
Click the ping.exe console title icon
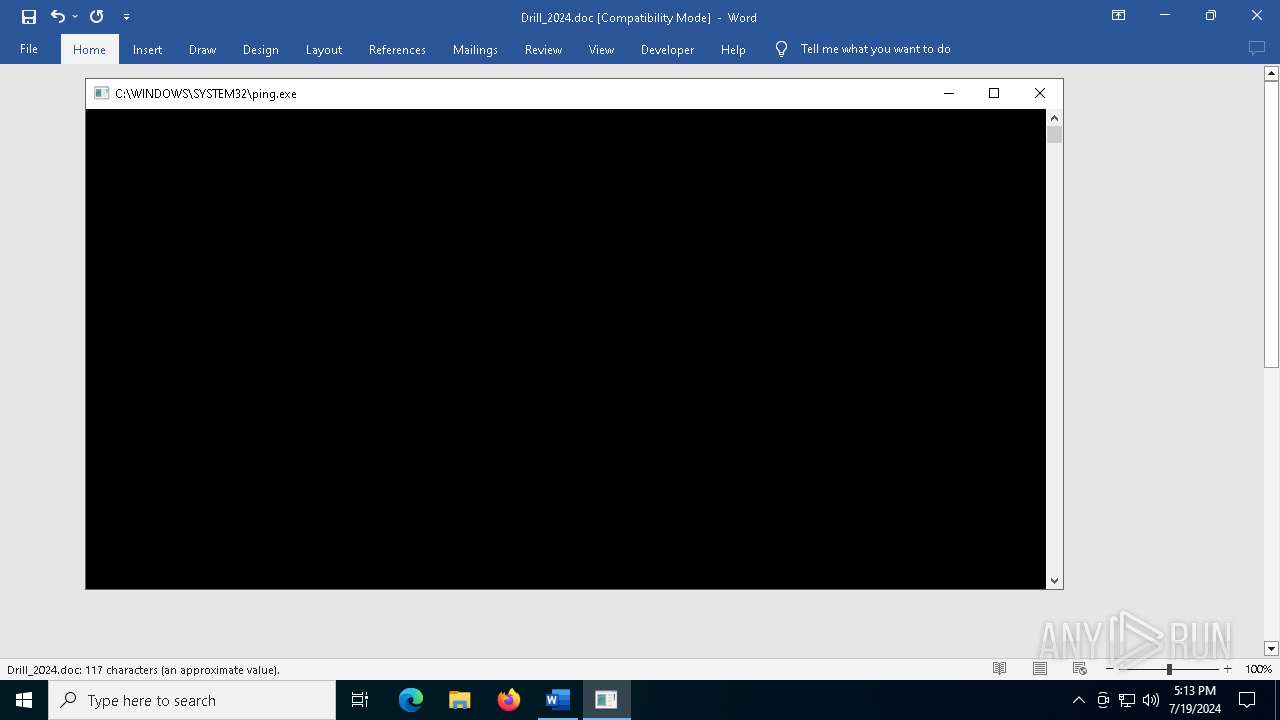(x=101, y=93)
